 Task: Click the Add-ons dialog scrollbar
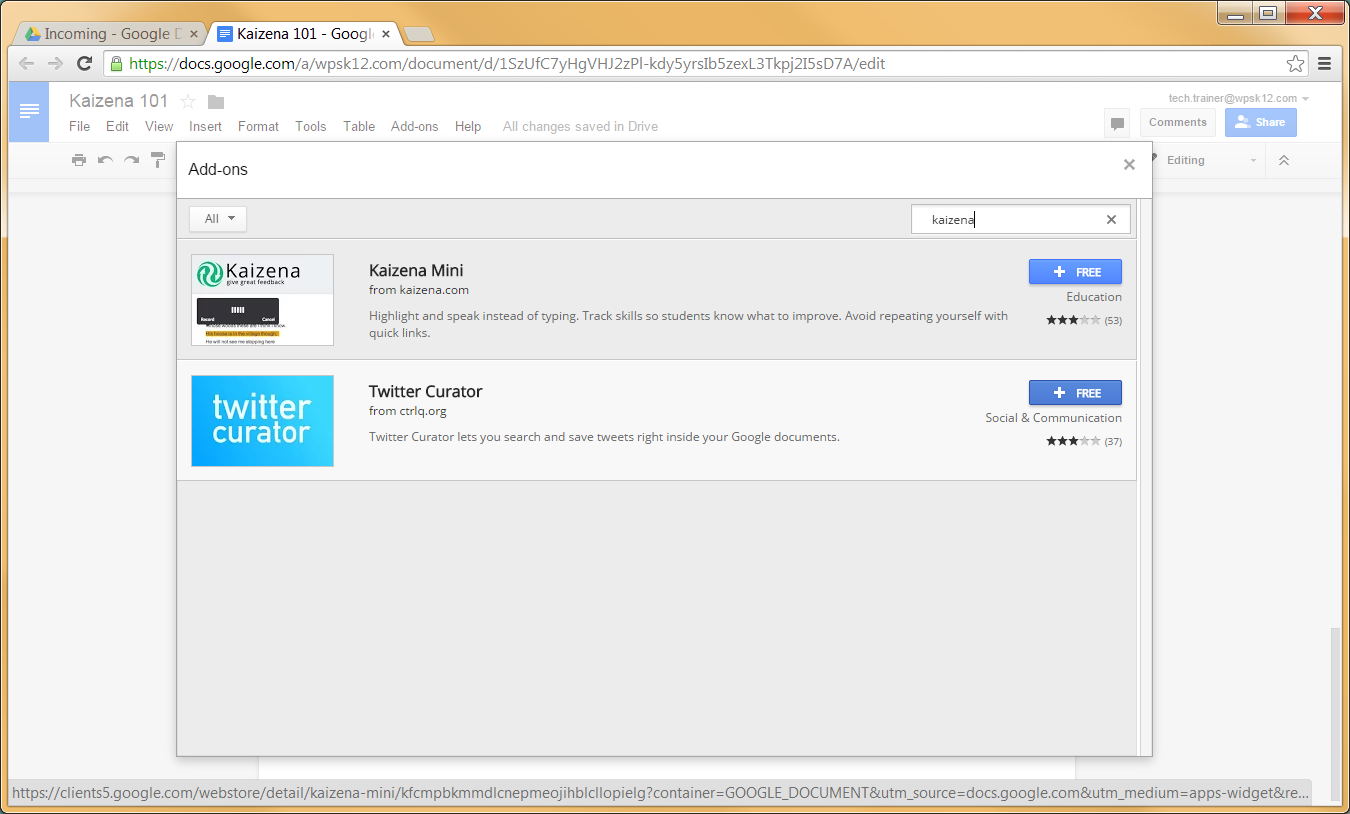point(1144,476)
